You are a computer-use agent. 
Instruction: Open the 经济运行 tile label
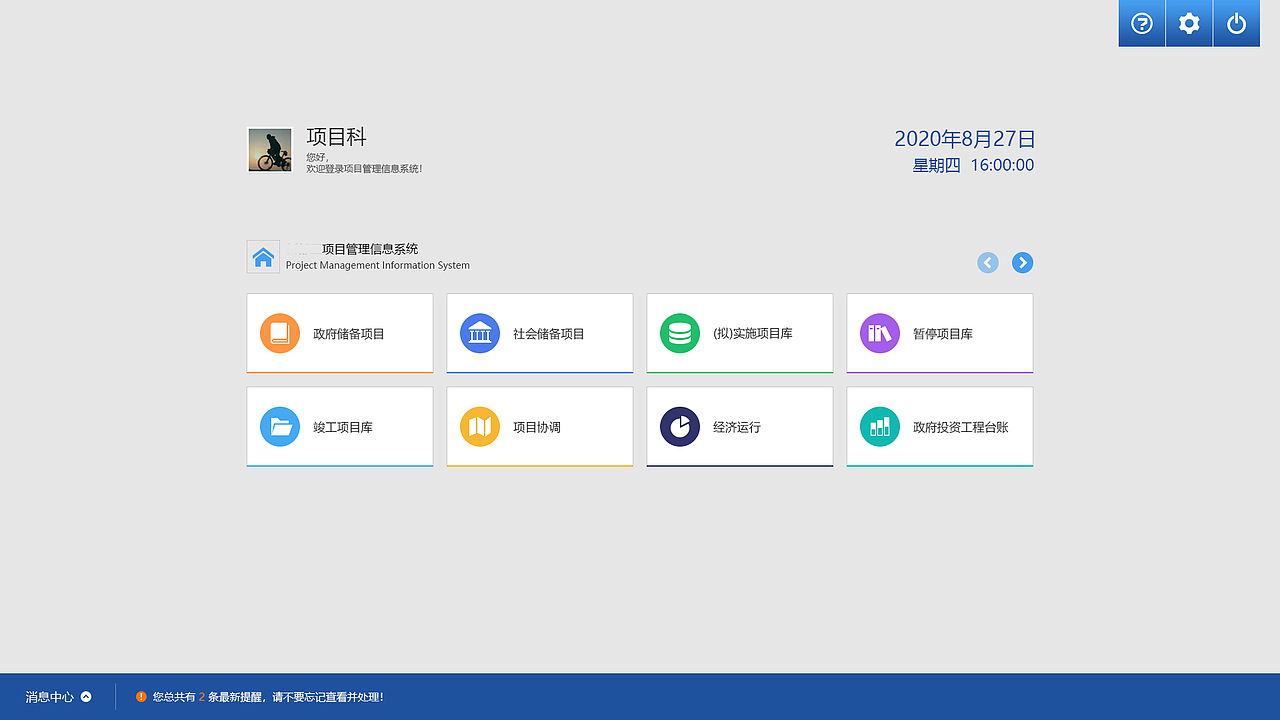737,427
